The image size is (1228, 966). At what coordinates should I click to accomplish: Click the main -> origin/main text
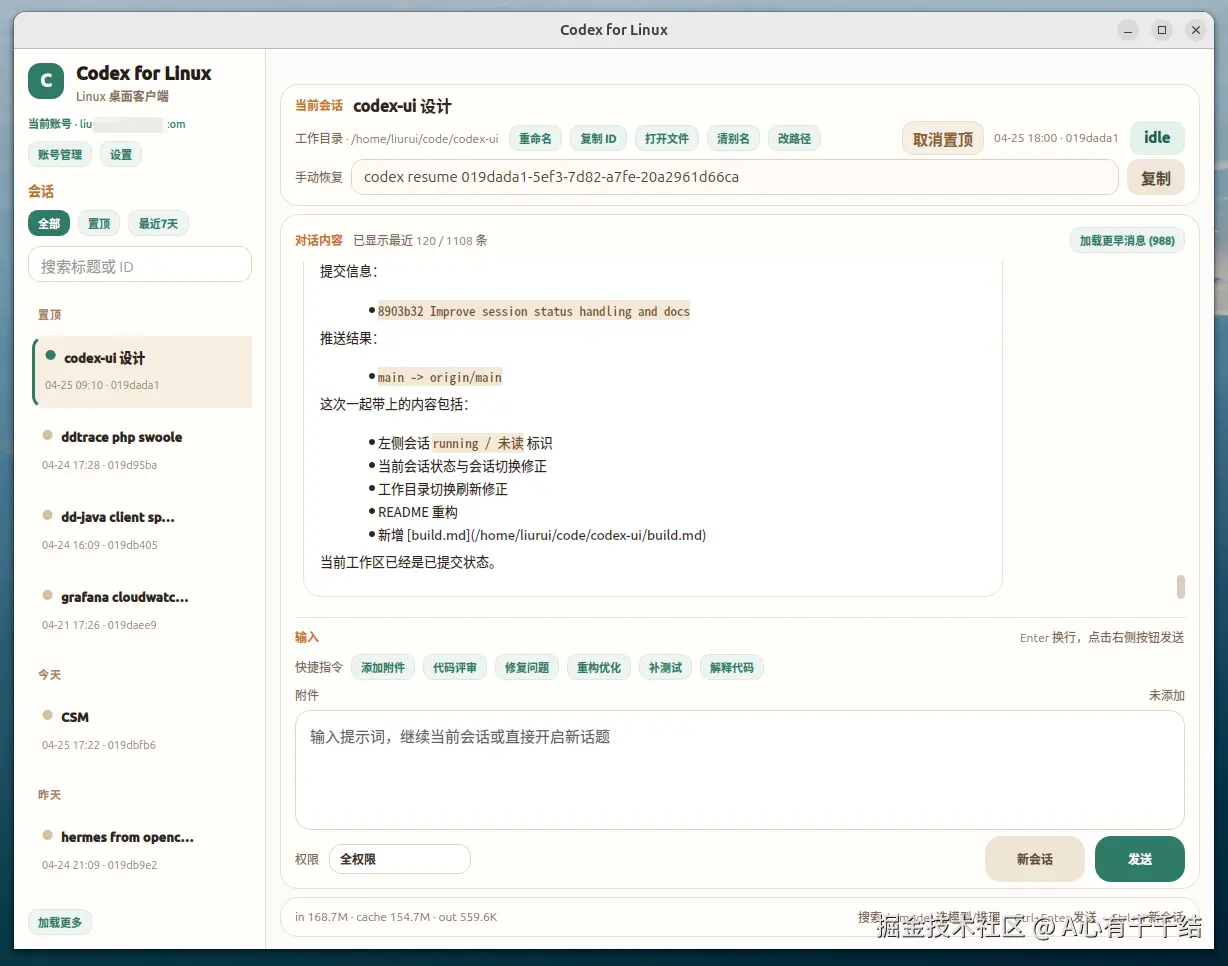440,377
